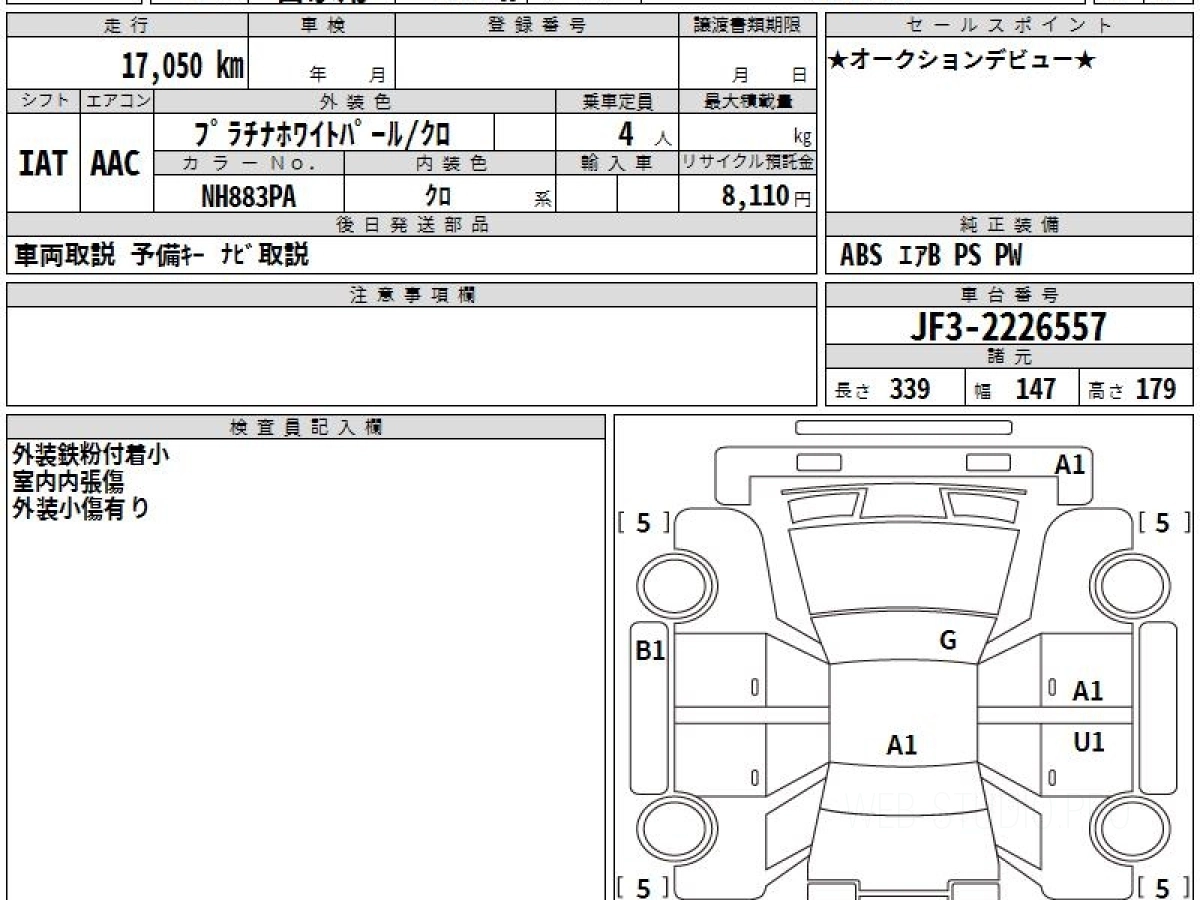Click the 高さ 179 height value
Viewport: 1200px width, 900px height.
click(x=1132, y=389)
